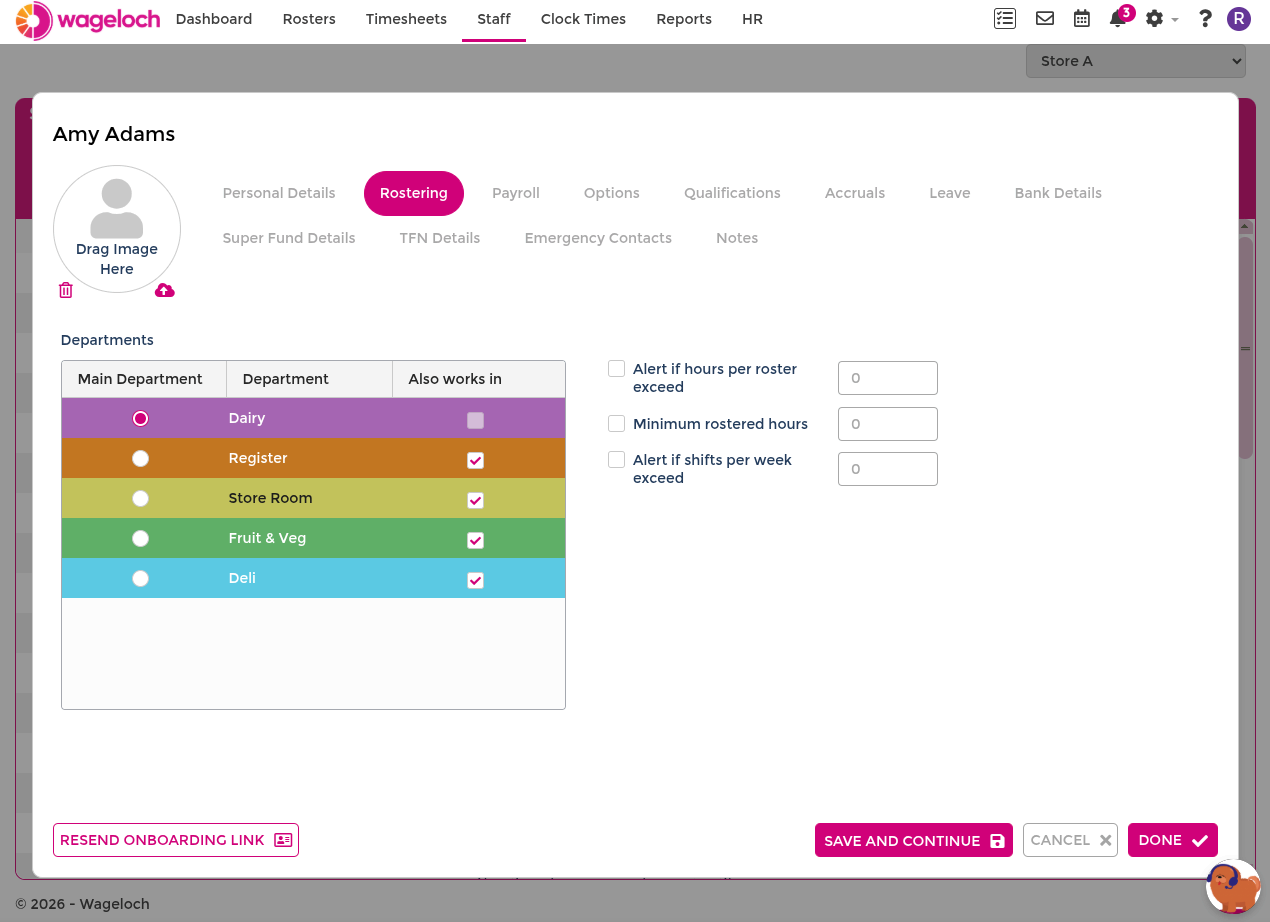Open Staff in top navigation
Image resolution: width=1270 pixels, height=922 pixels.
[494, 19]
